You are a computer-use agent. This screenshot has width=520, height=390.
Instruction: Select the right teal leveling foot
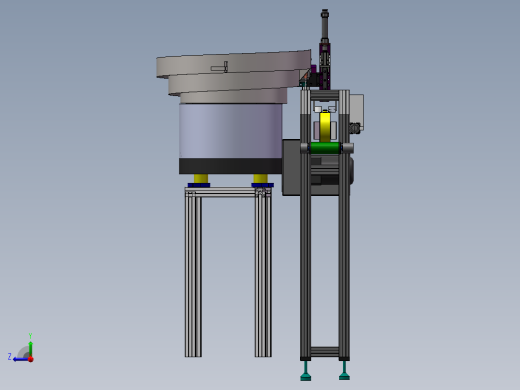pyautogui.click(x=344, y=371)
